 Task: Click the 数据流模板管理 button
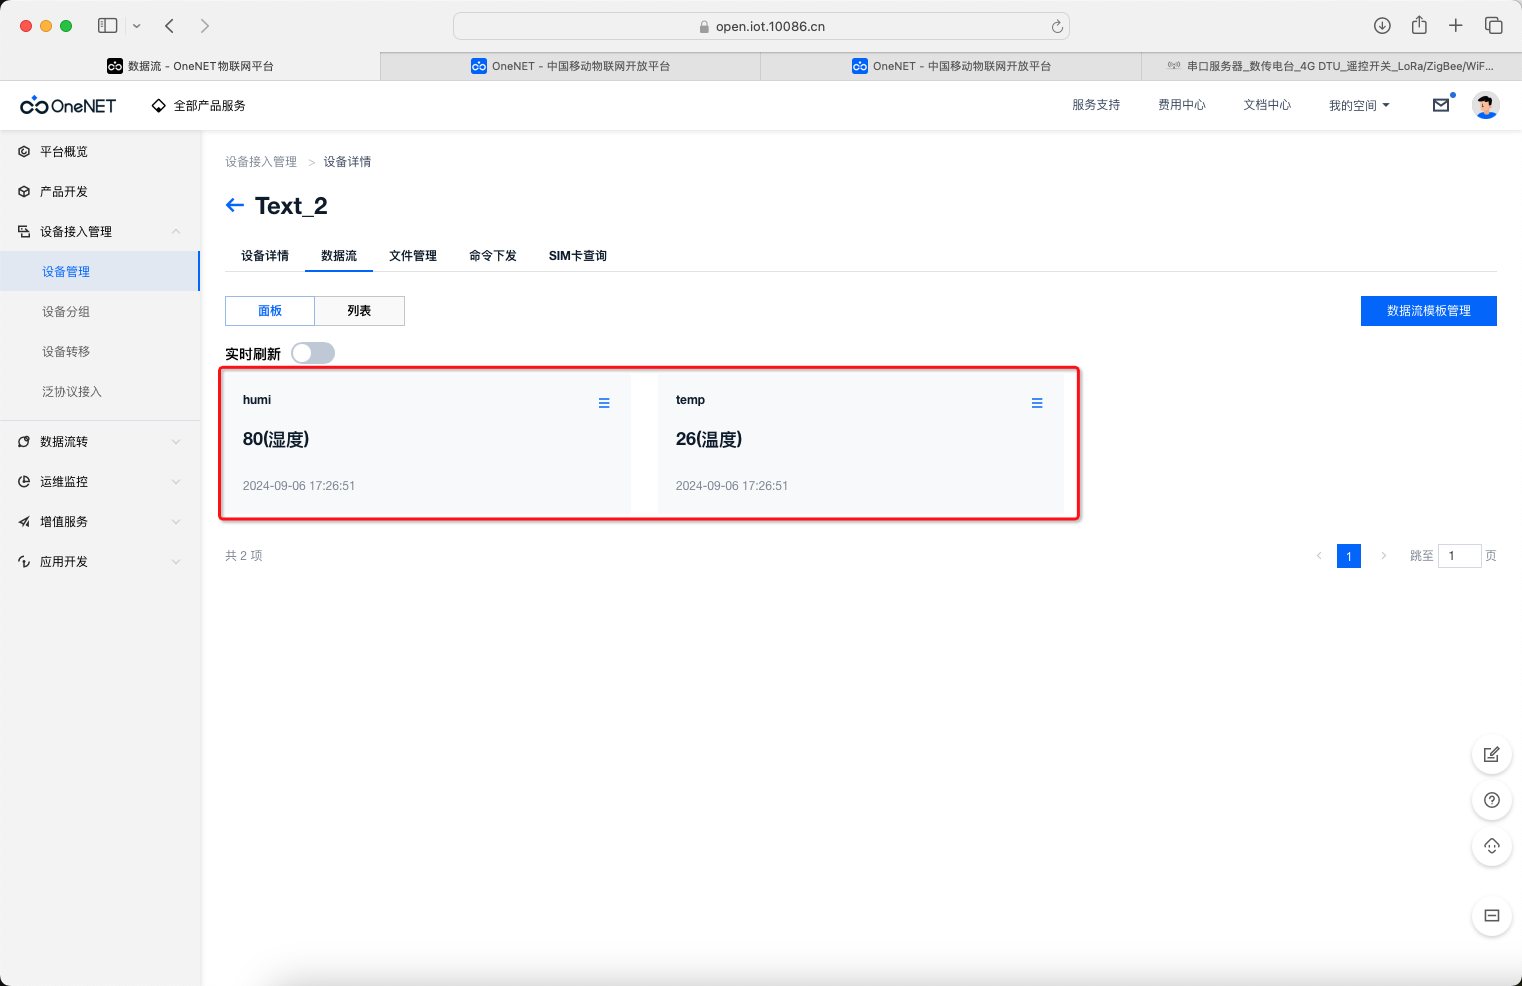[1428, 311]
